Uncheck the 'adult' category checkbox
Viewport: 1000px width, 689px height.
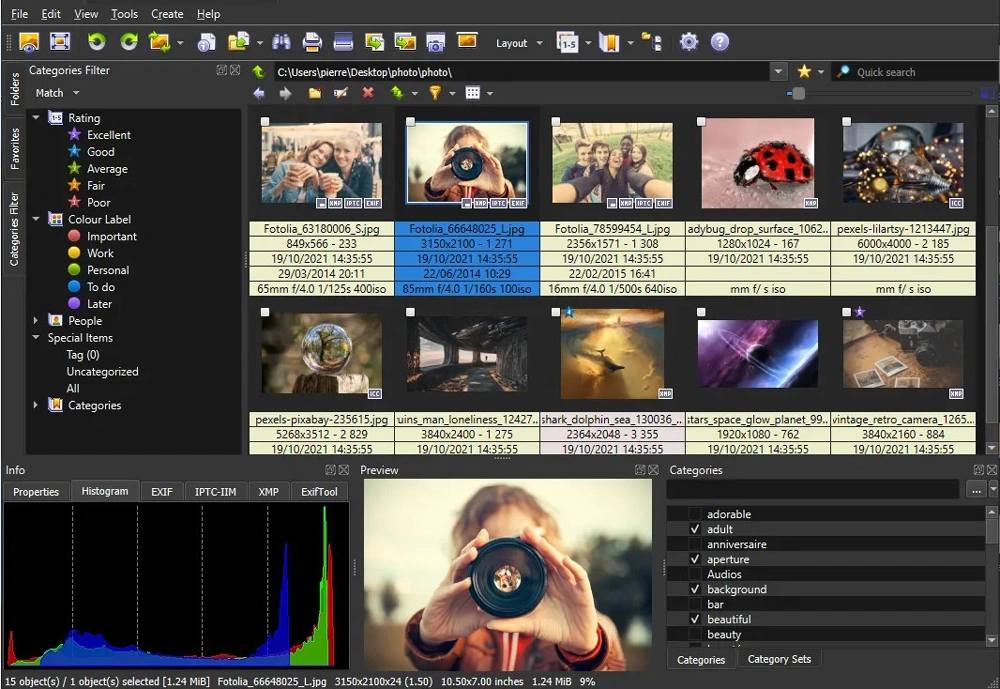point(696,529)
